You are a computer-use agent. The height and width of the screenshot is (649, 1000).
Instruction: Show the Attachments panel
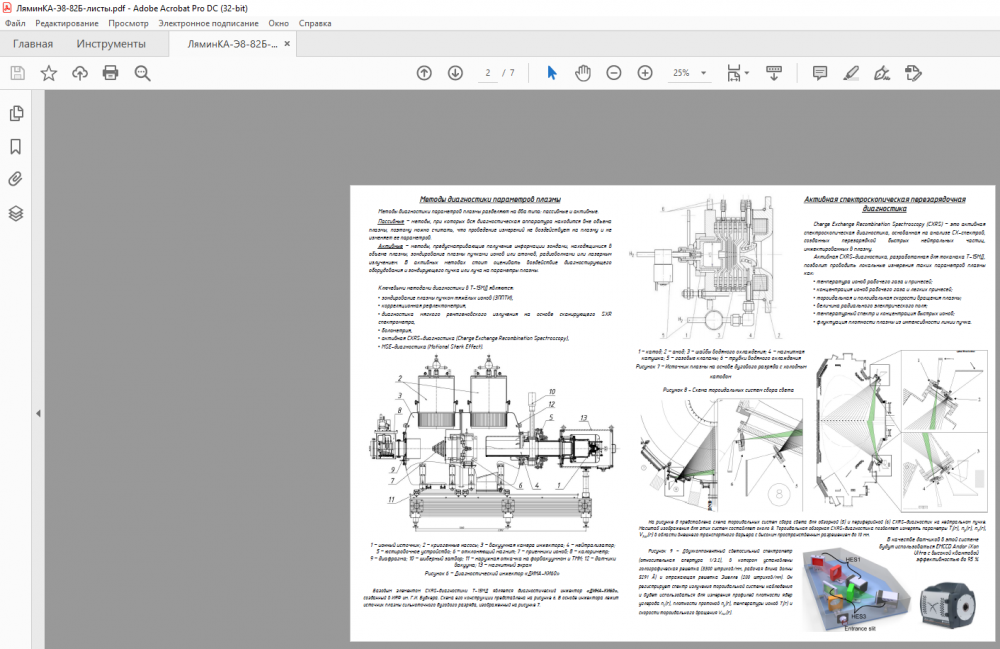click(x=16, y=180)
